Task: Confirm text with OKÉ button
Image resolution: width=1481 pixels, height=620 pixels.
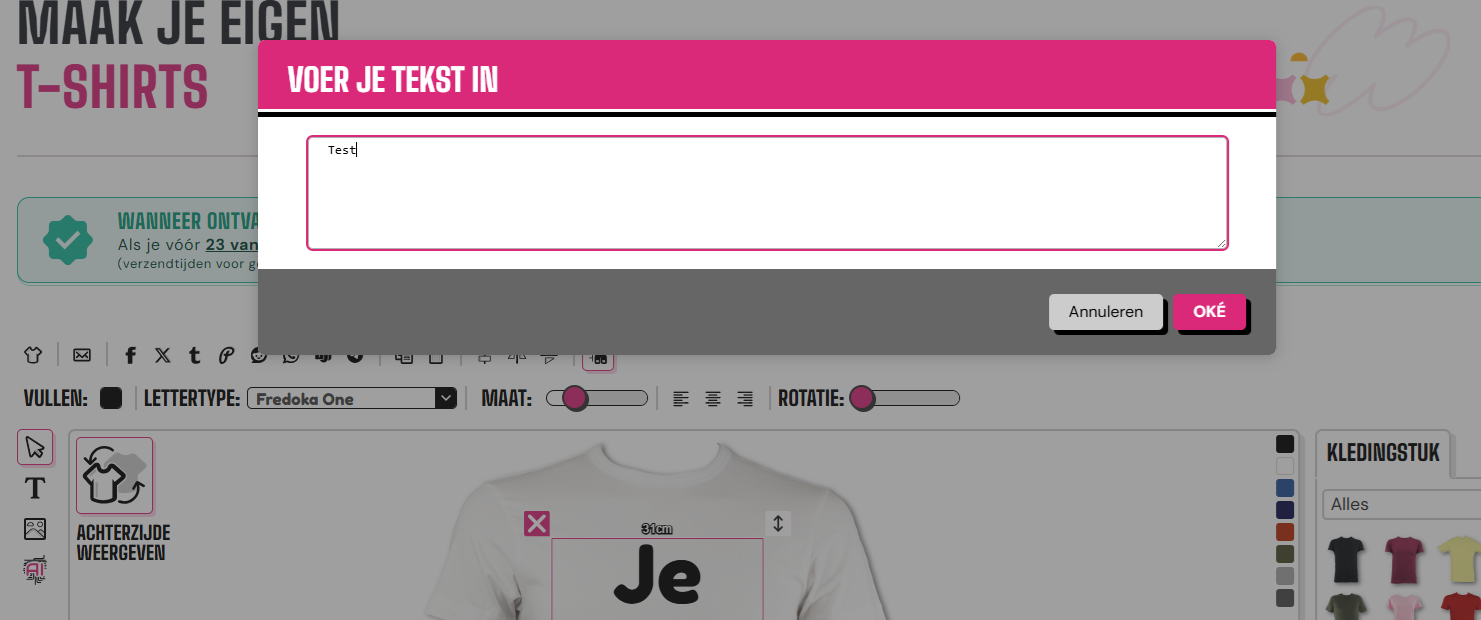Action: tap(1209, 311)
